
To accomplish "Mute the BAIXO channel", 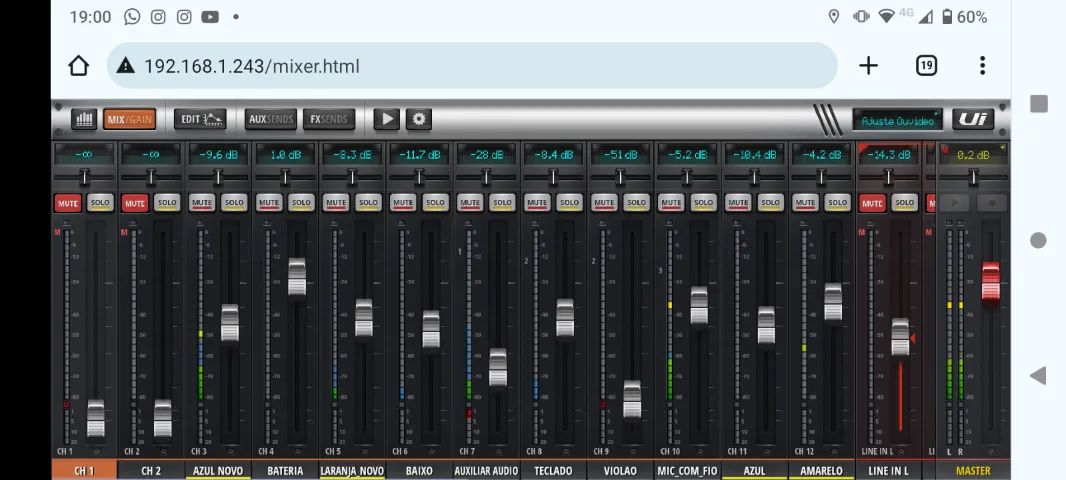I will point(403,203).
